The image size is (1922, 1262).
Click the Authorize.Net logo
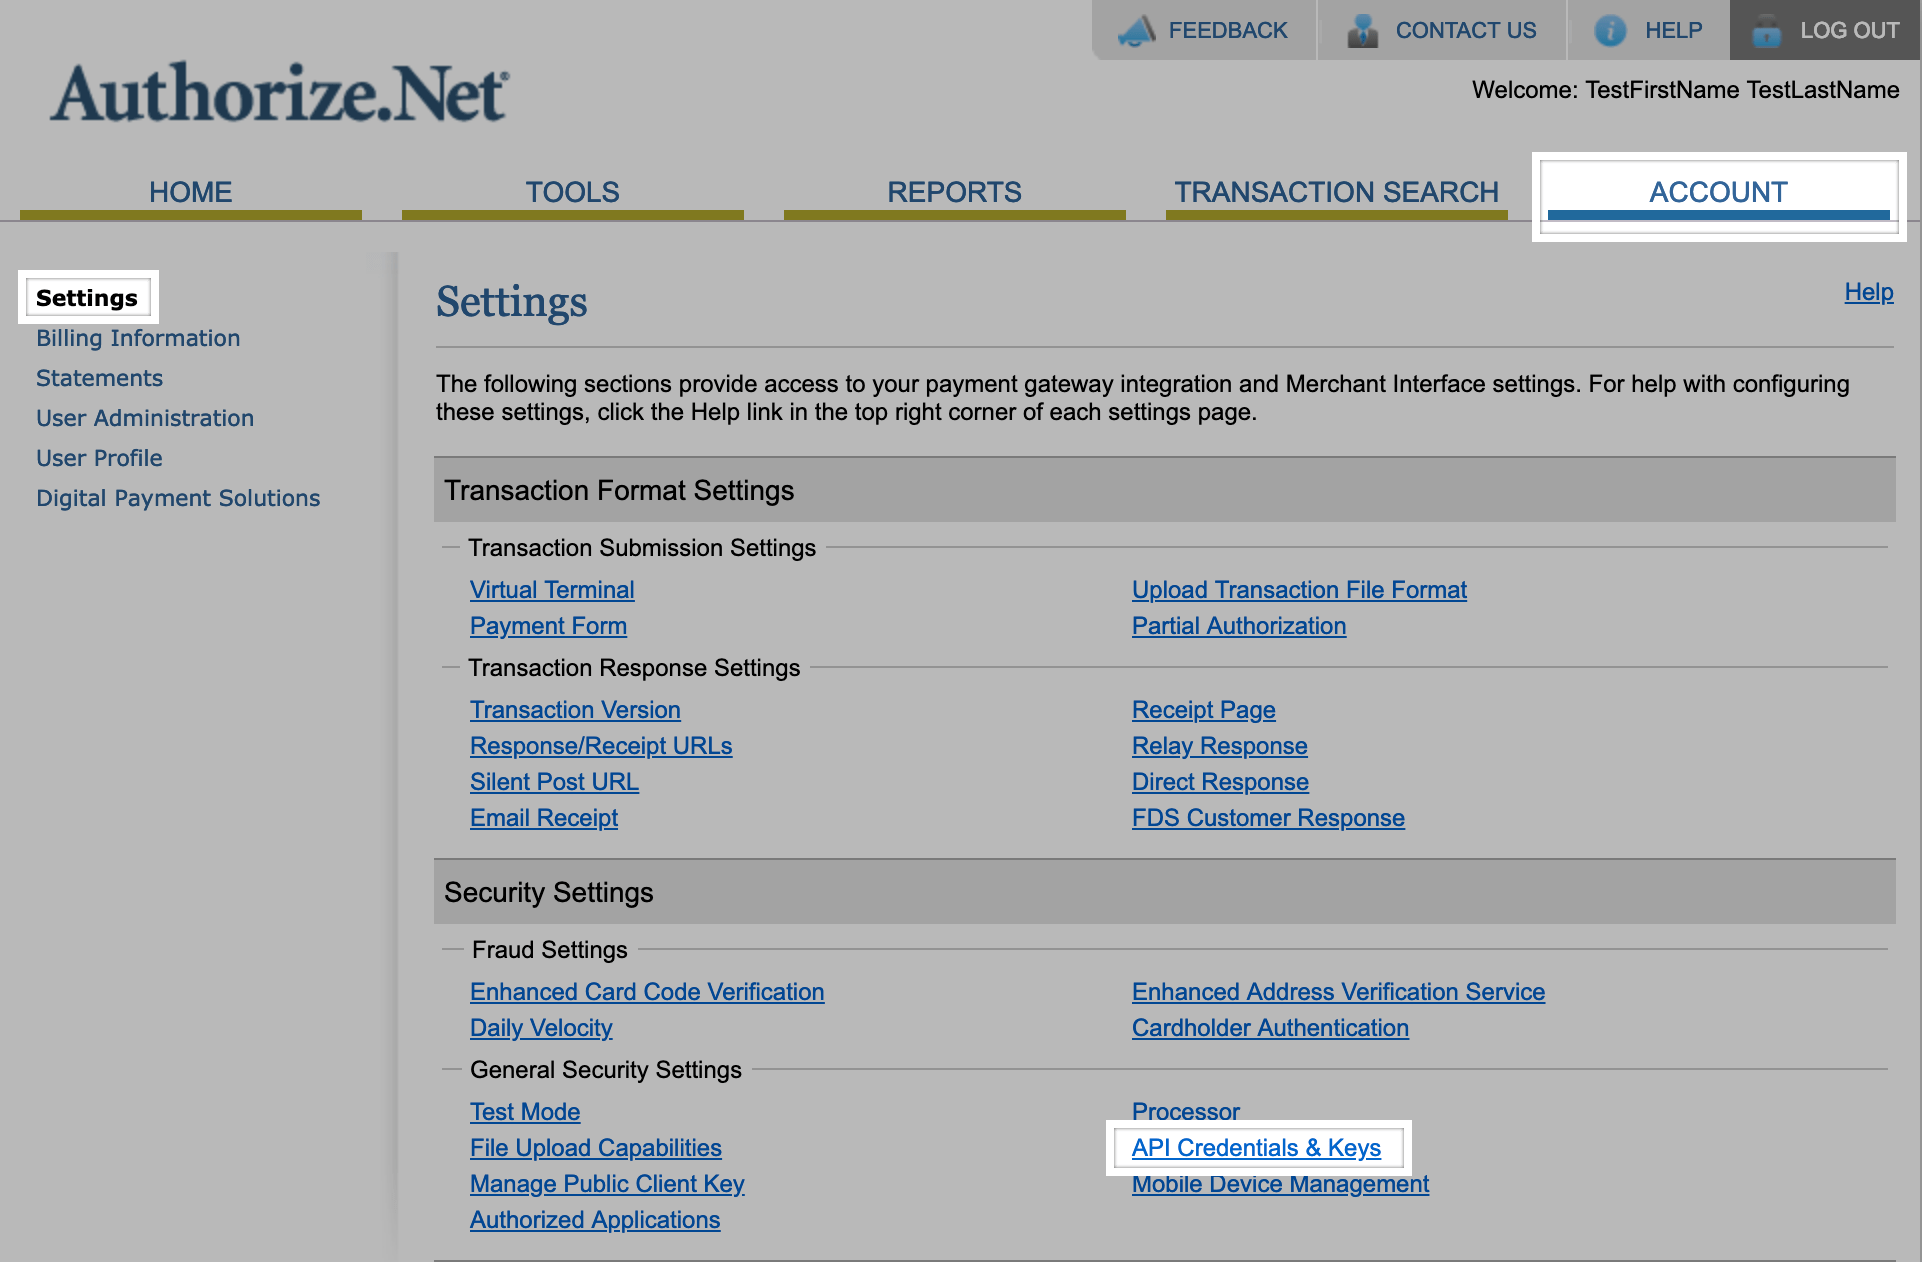[x=280, y=94]
